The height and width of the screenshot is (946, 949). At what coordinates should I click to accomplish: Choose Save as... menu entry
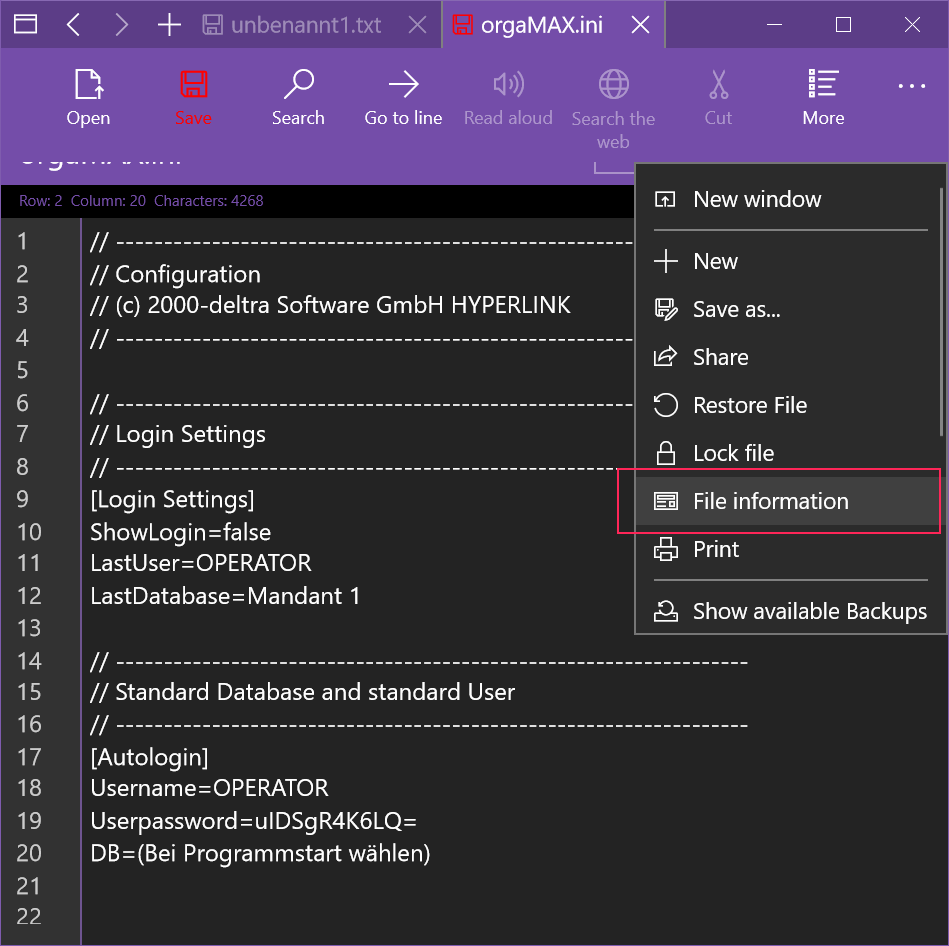[790, 309]
